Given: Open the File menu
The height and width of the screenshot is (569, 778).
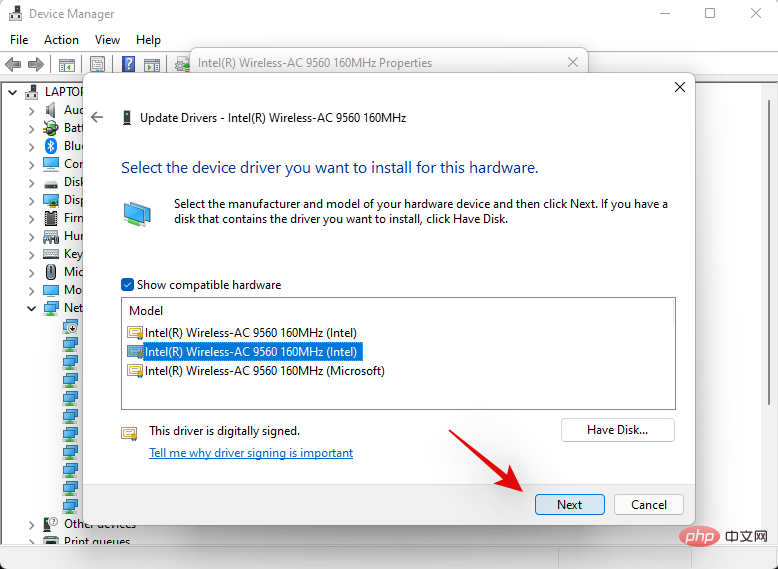Looking at the screenshot, I should pos(19,40).
